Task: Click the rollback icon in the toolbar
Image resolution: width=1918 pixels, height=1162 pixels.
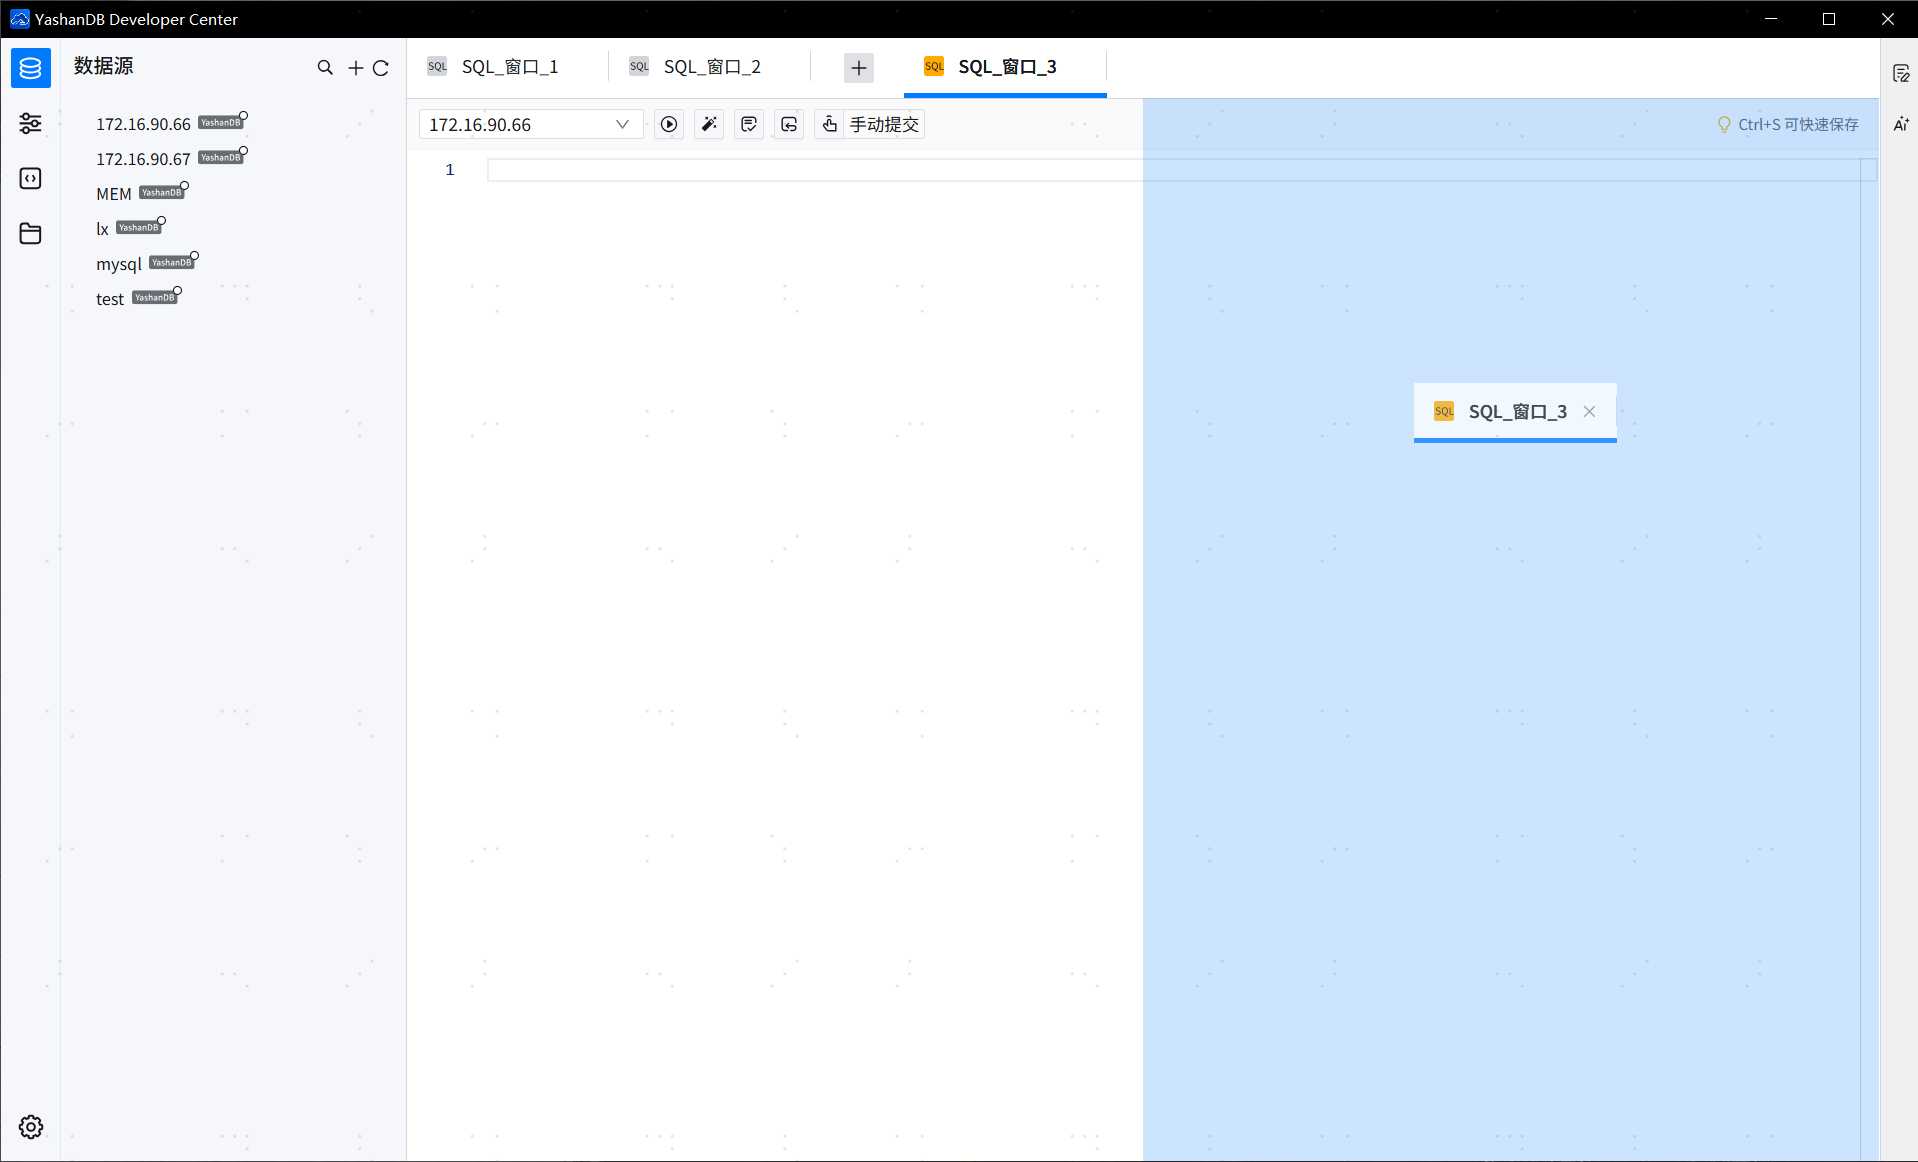Action: [788, 124]
